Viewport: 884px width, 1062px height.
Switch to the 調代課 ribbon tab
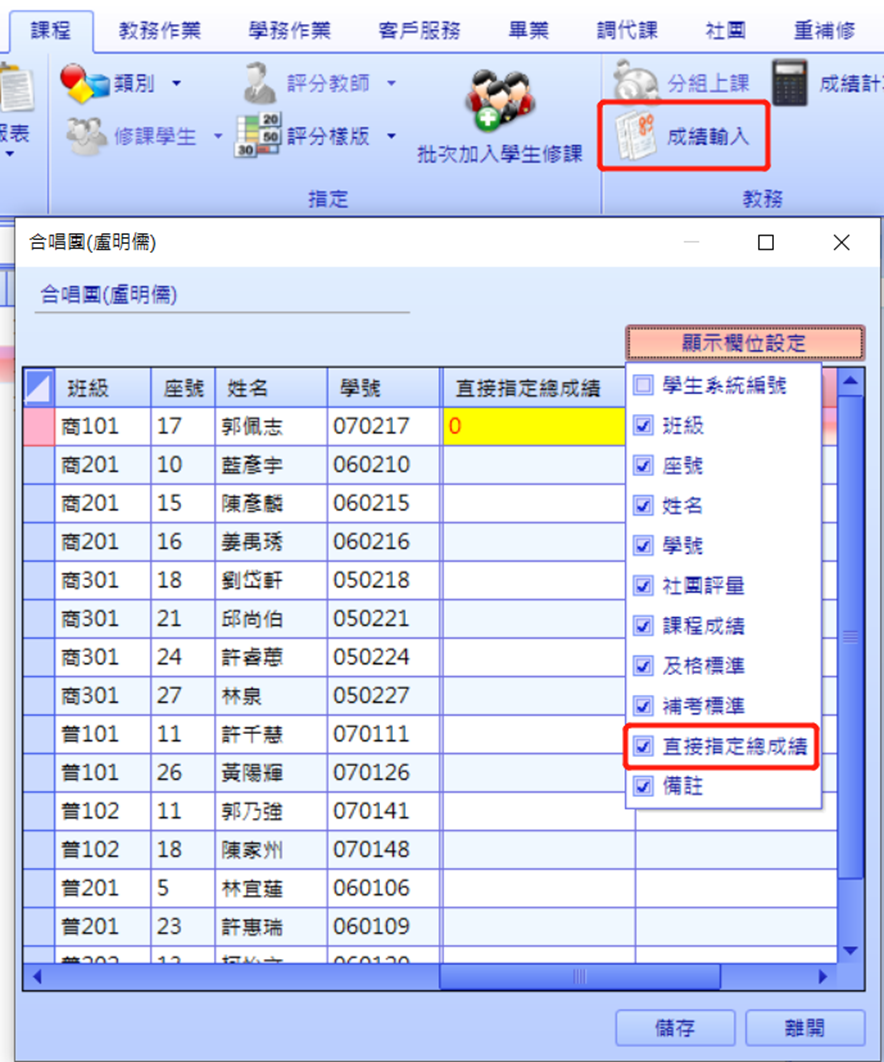coord(627,30)
